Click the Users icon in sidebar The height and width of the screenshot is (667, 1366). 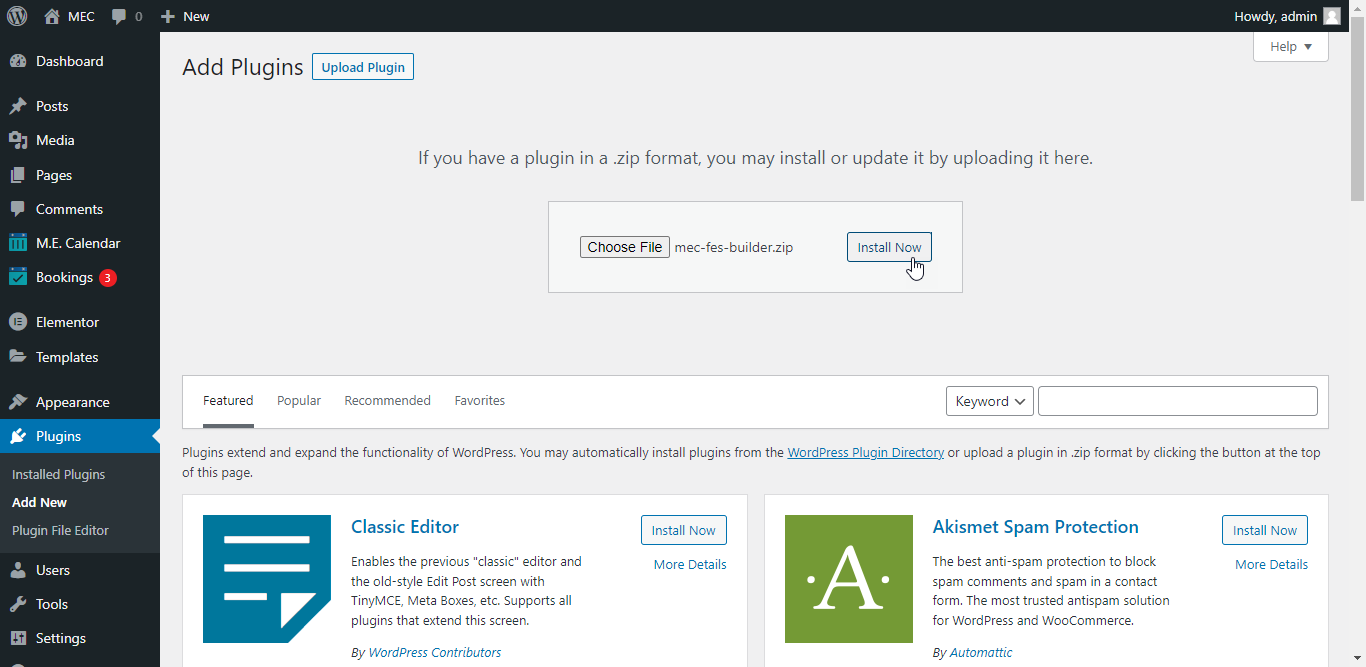pyautogui.click(x=18, y=570)
